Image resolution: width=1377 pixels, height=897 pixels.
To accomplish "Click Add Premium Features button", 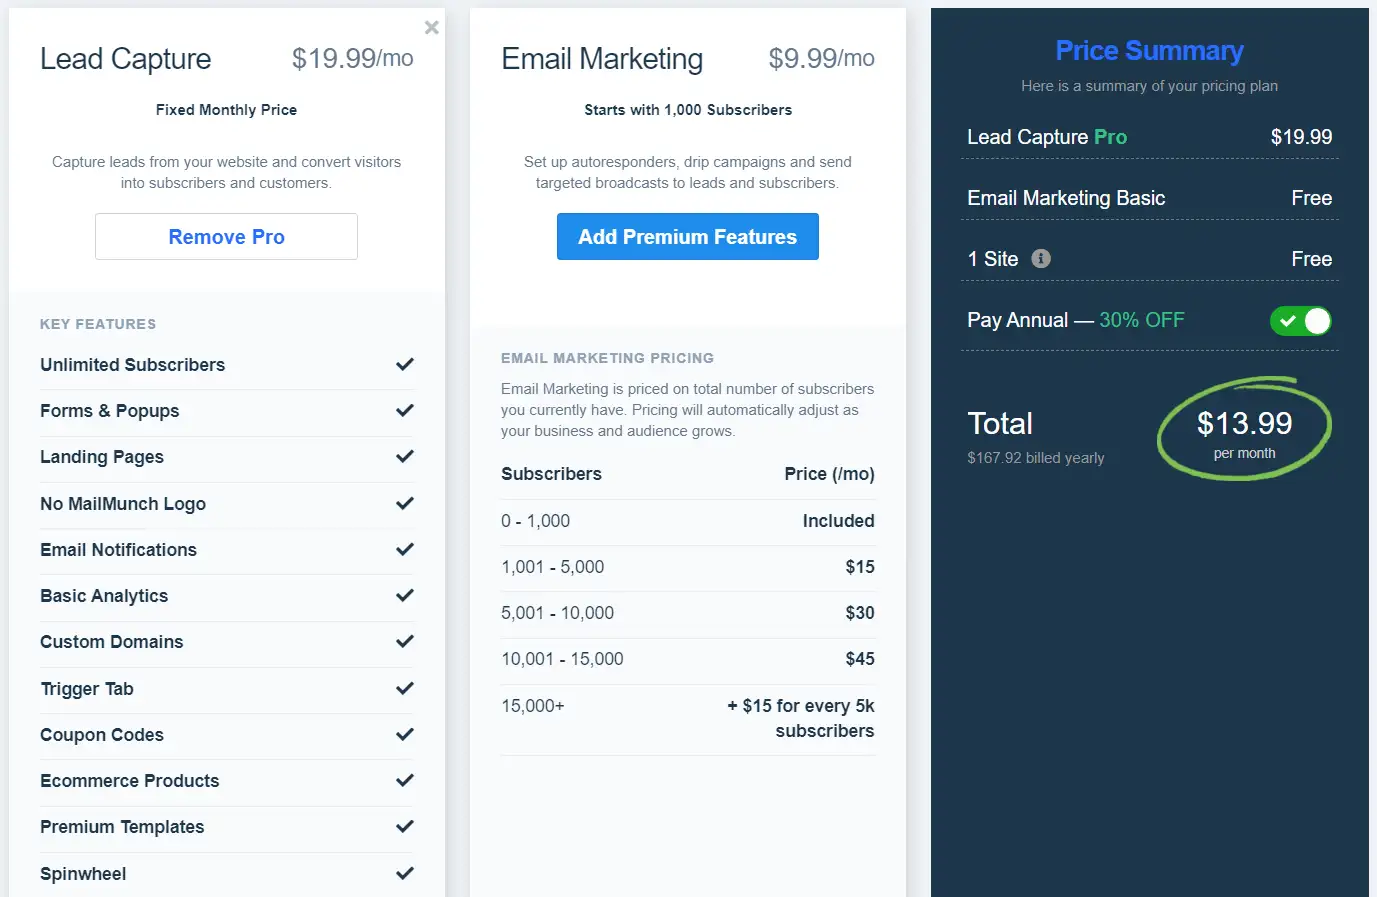I will coord(687,237).
